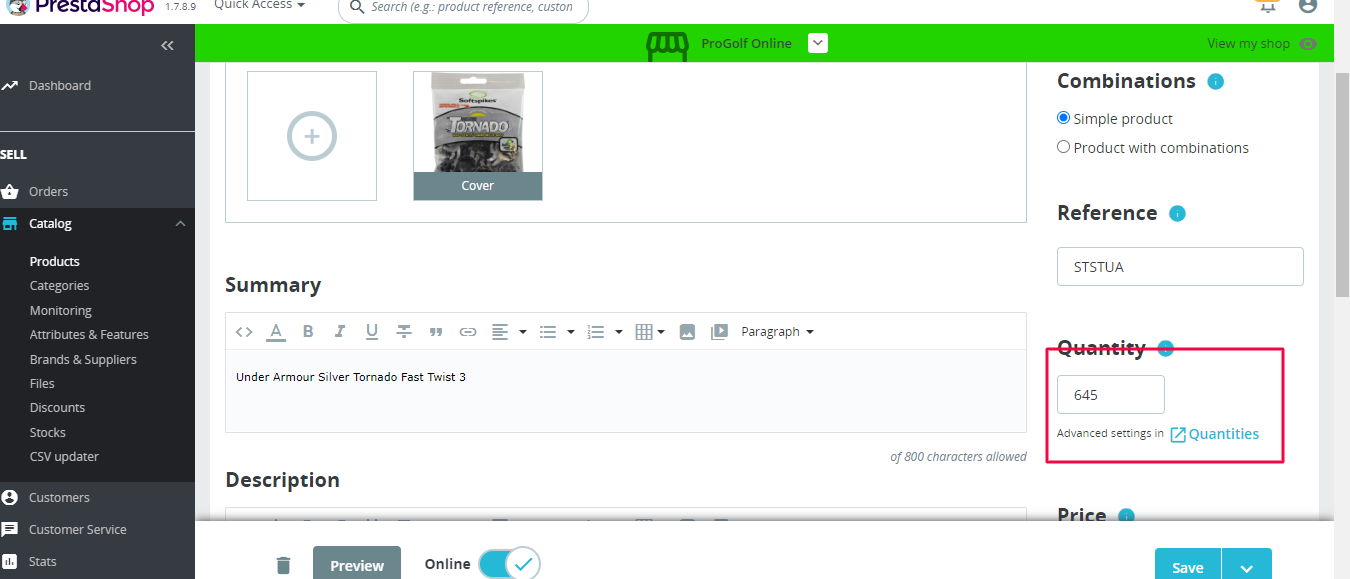Viewport: 1350px width, 579px height.
Task: Open Save options dropdown arrow
Action: [1246, 565]
